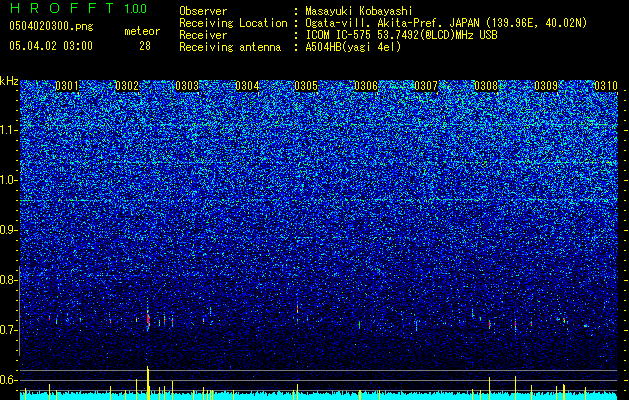Click the 0.8 frequency axis label
Image resolution: width=629 pixels, height=400 pixels.
tap(9, 280)
